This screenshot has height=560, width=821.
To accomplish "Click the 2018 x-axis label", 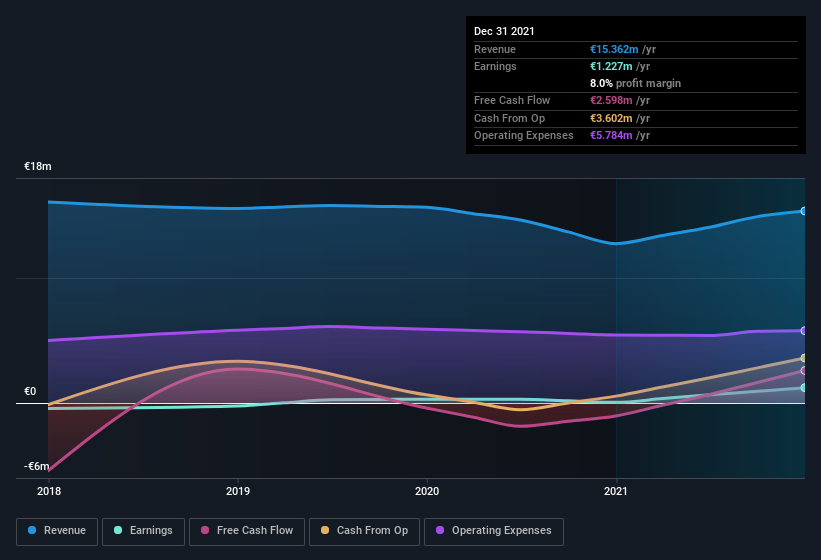I will tap(49, 491).
